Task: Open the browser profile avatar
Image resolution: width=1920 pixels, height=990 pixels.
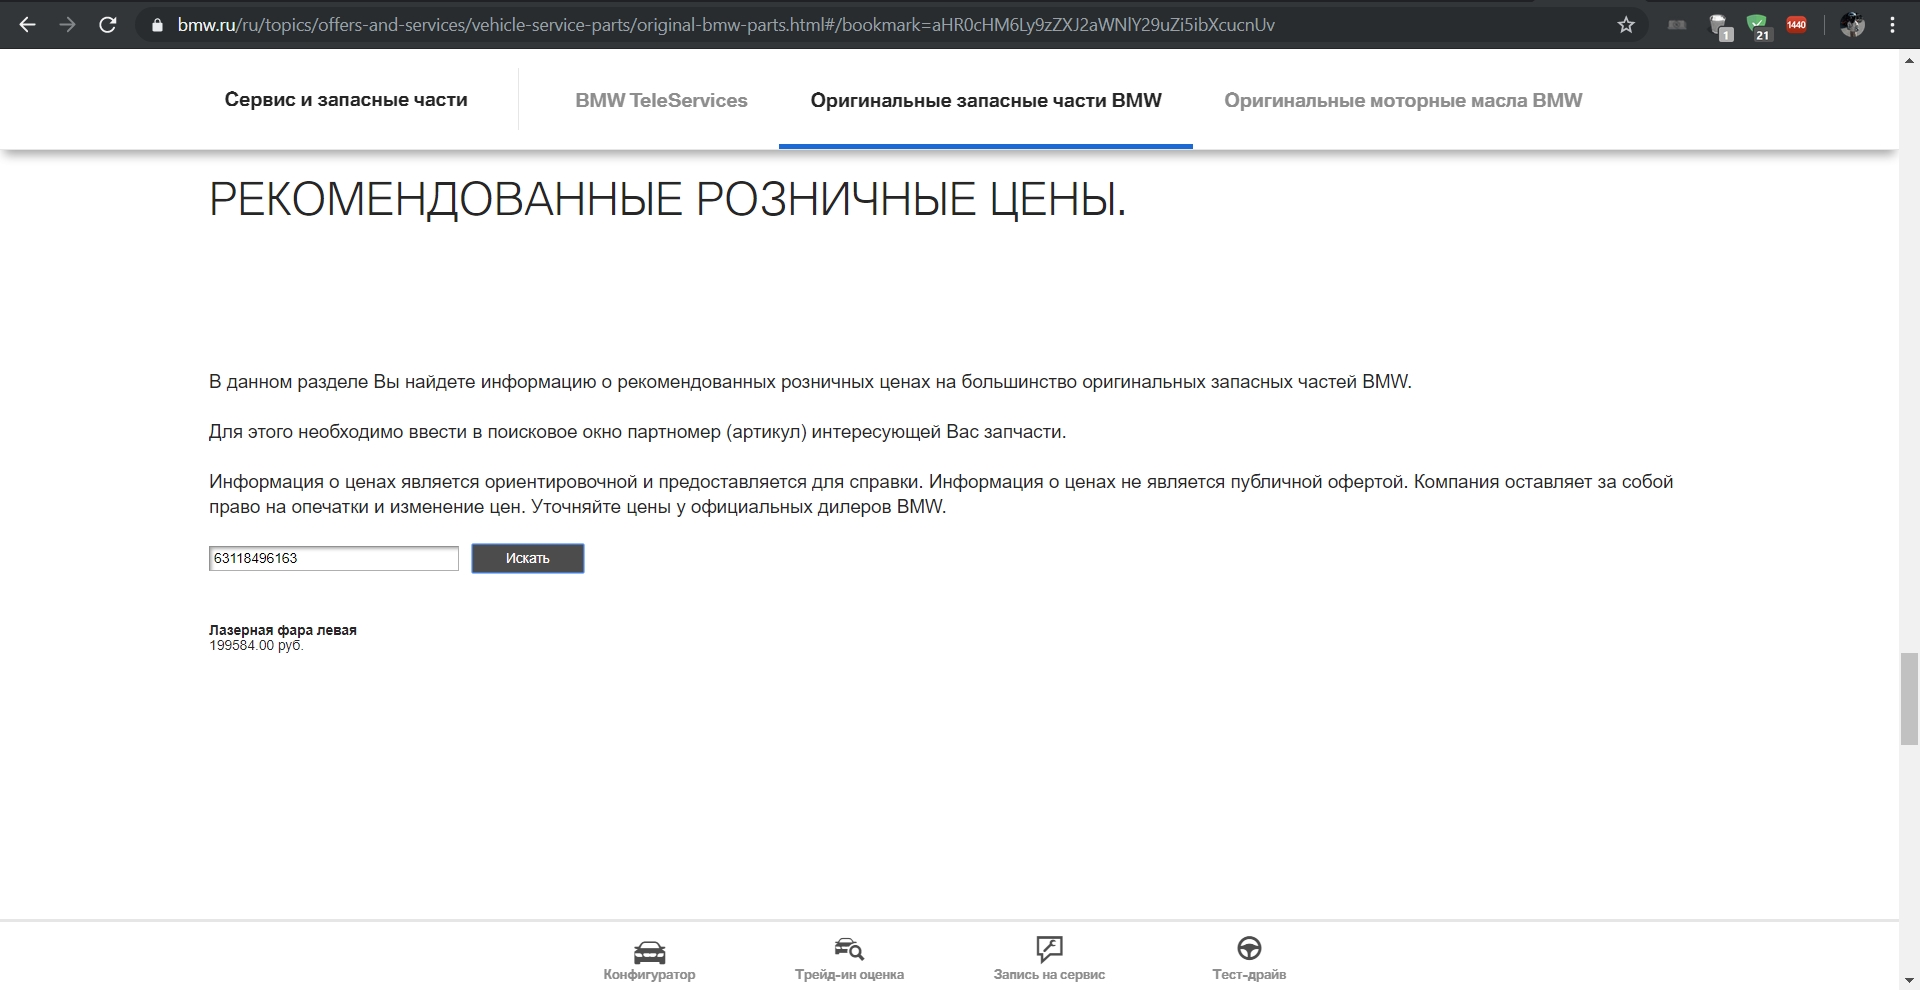Action: (x=1852, y=25)
